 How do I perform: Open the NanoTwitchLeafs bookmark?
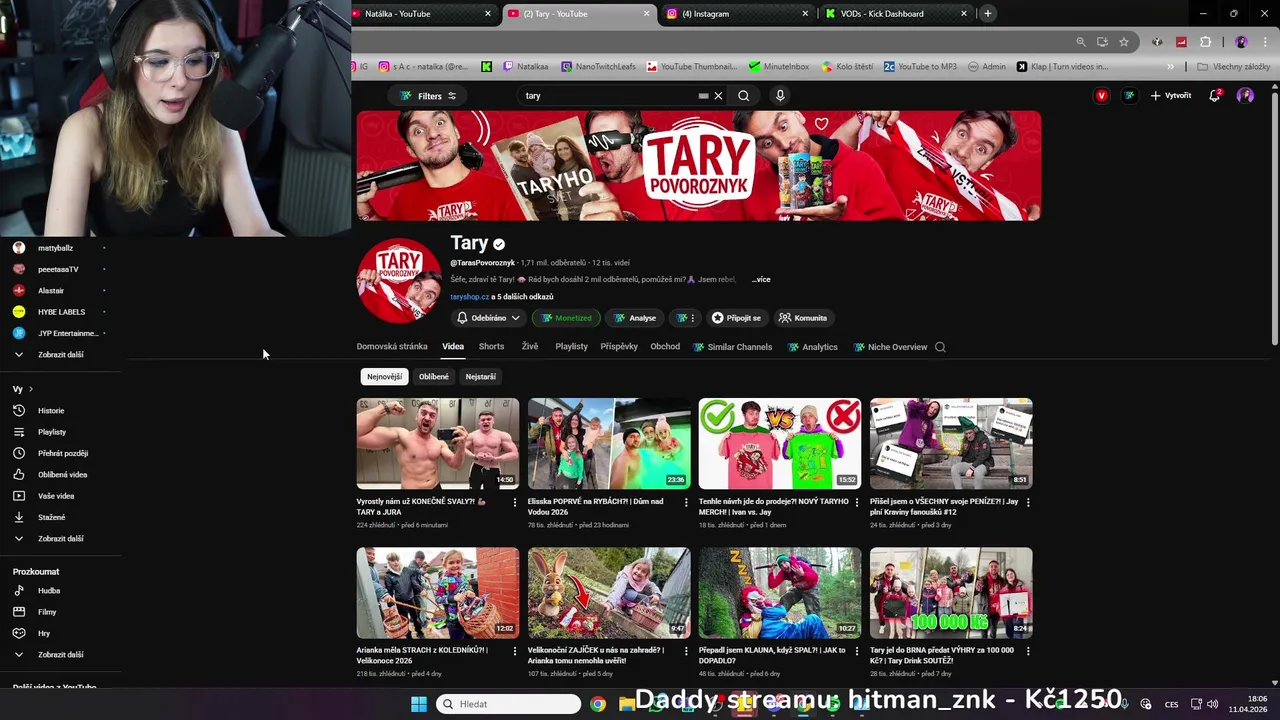(x=598, y=67)
